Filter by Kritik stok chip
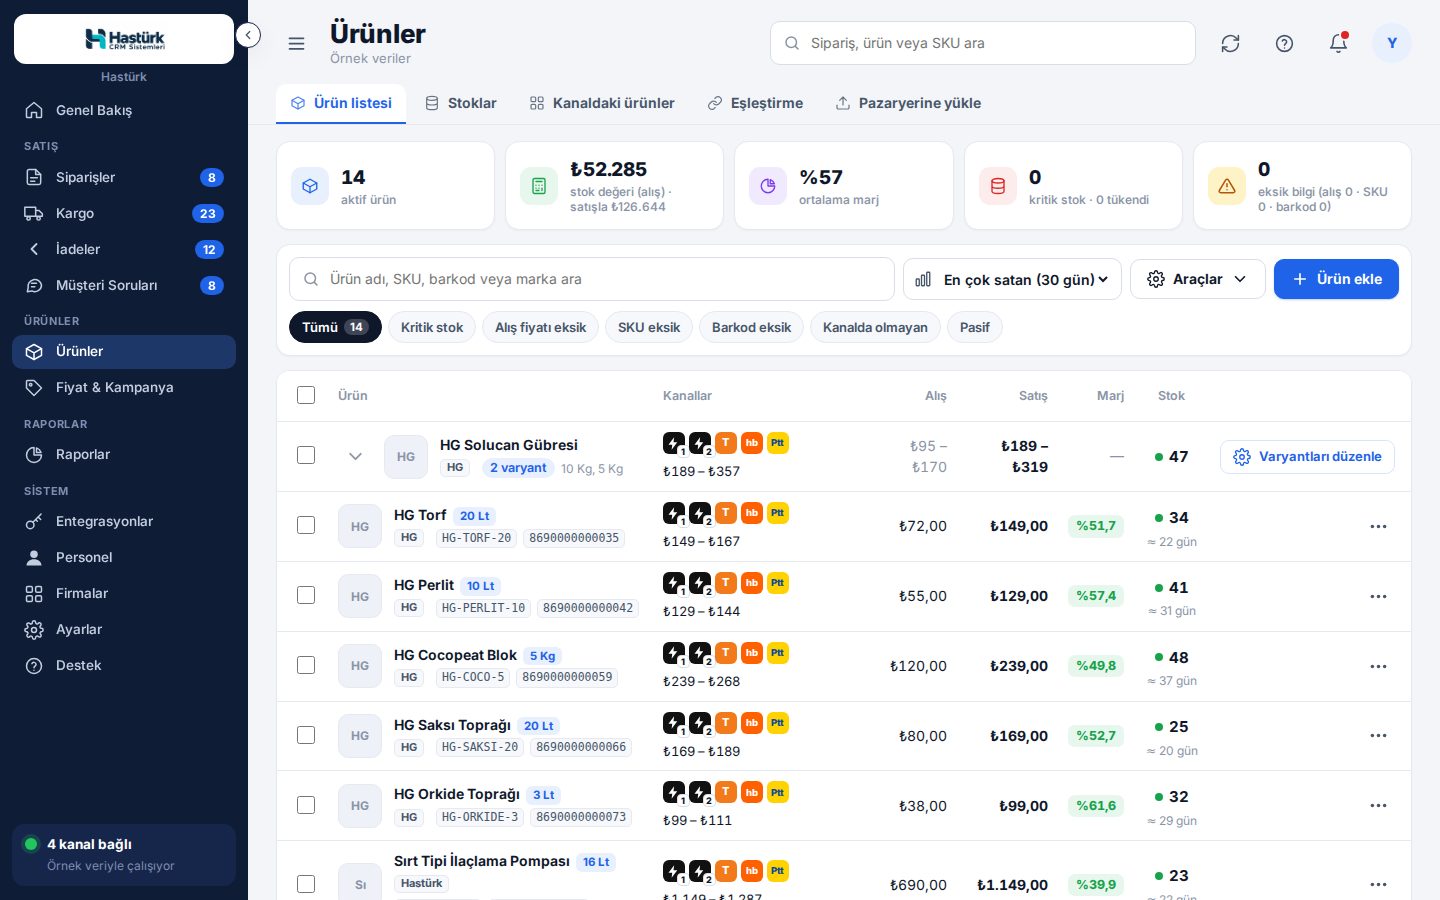 [432, 327]
